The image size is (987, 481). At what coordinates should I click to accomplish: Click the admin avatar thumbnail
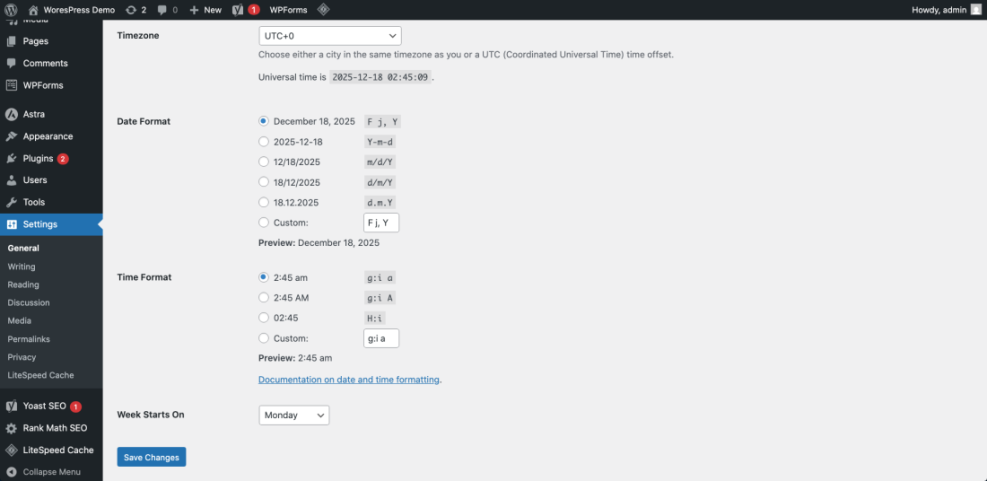pyautogui.click(x=975, y=9)
